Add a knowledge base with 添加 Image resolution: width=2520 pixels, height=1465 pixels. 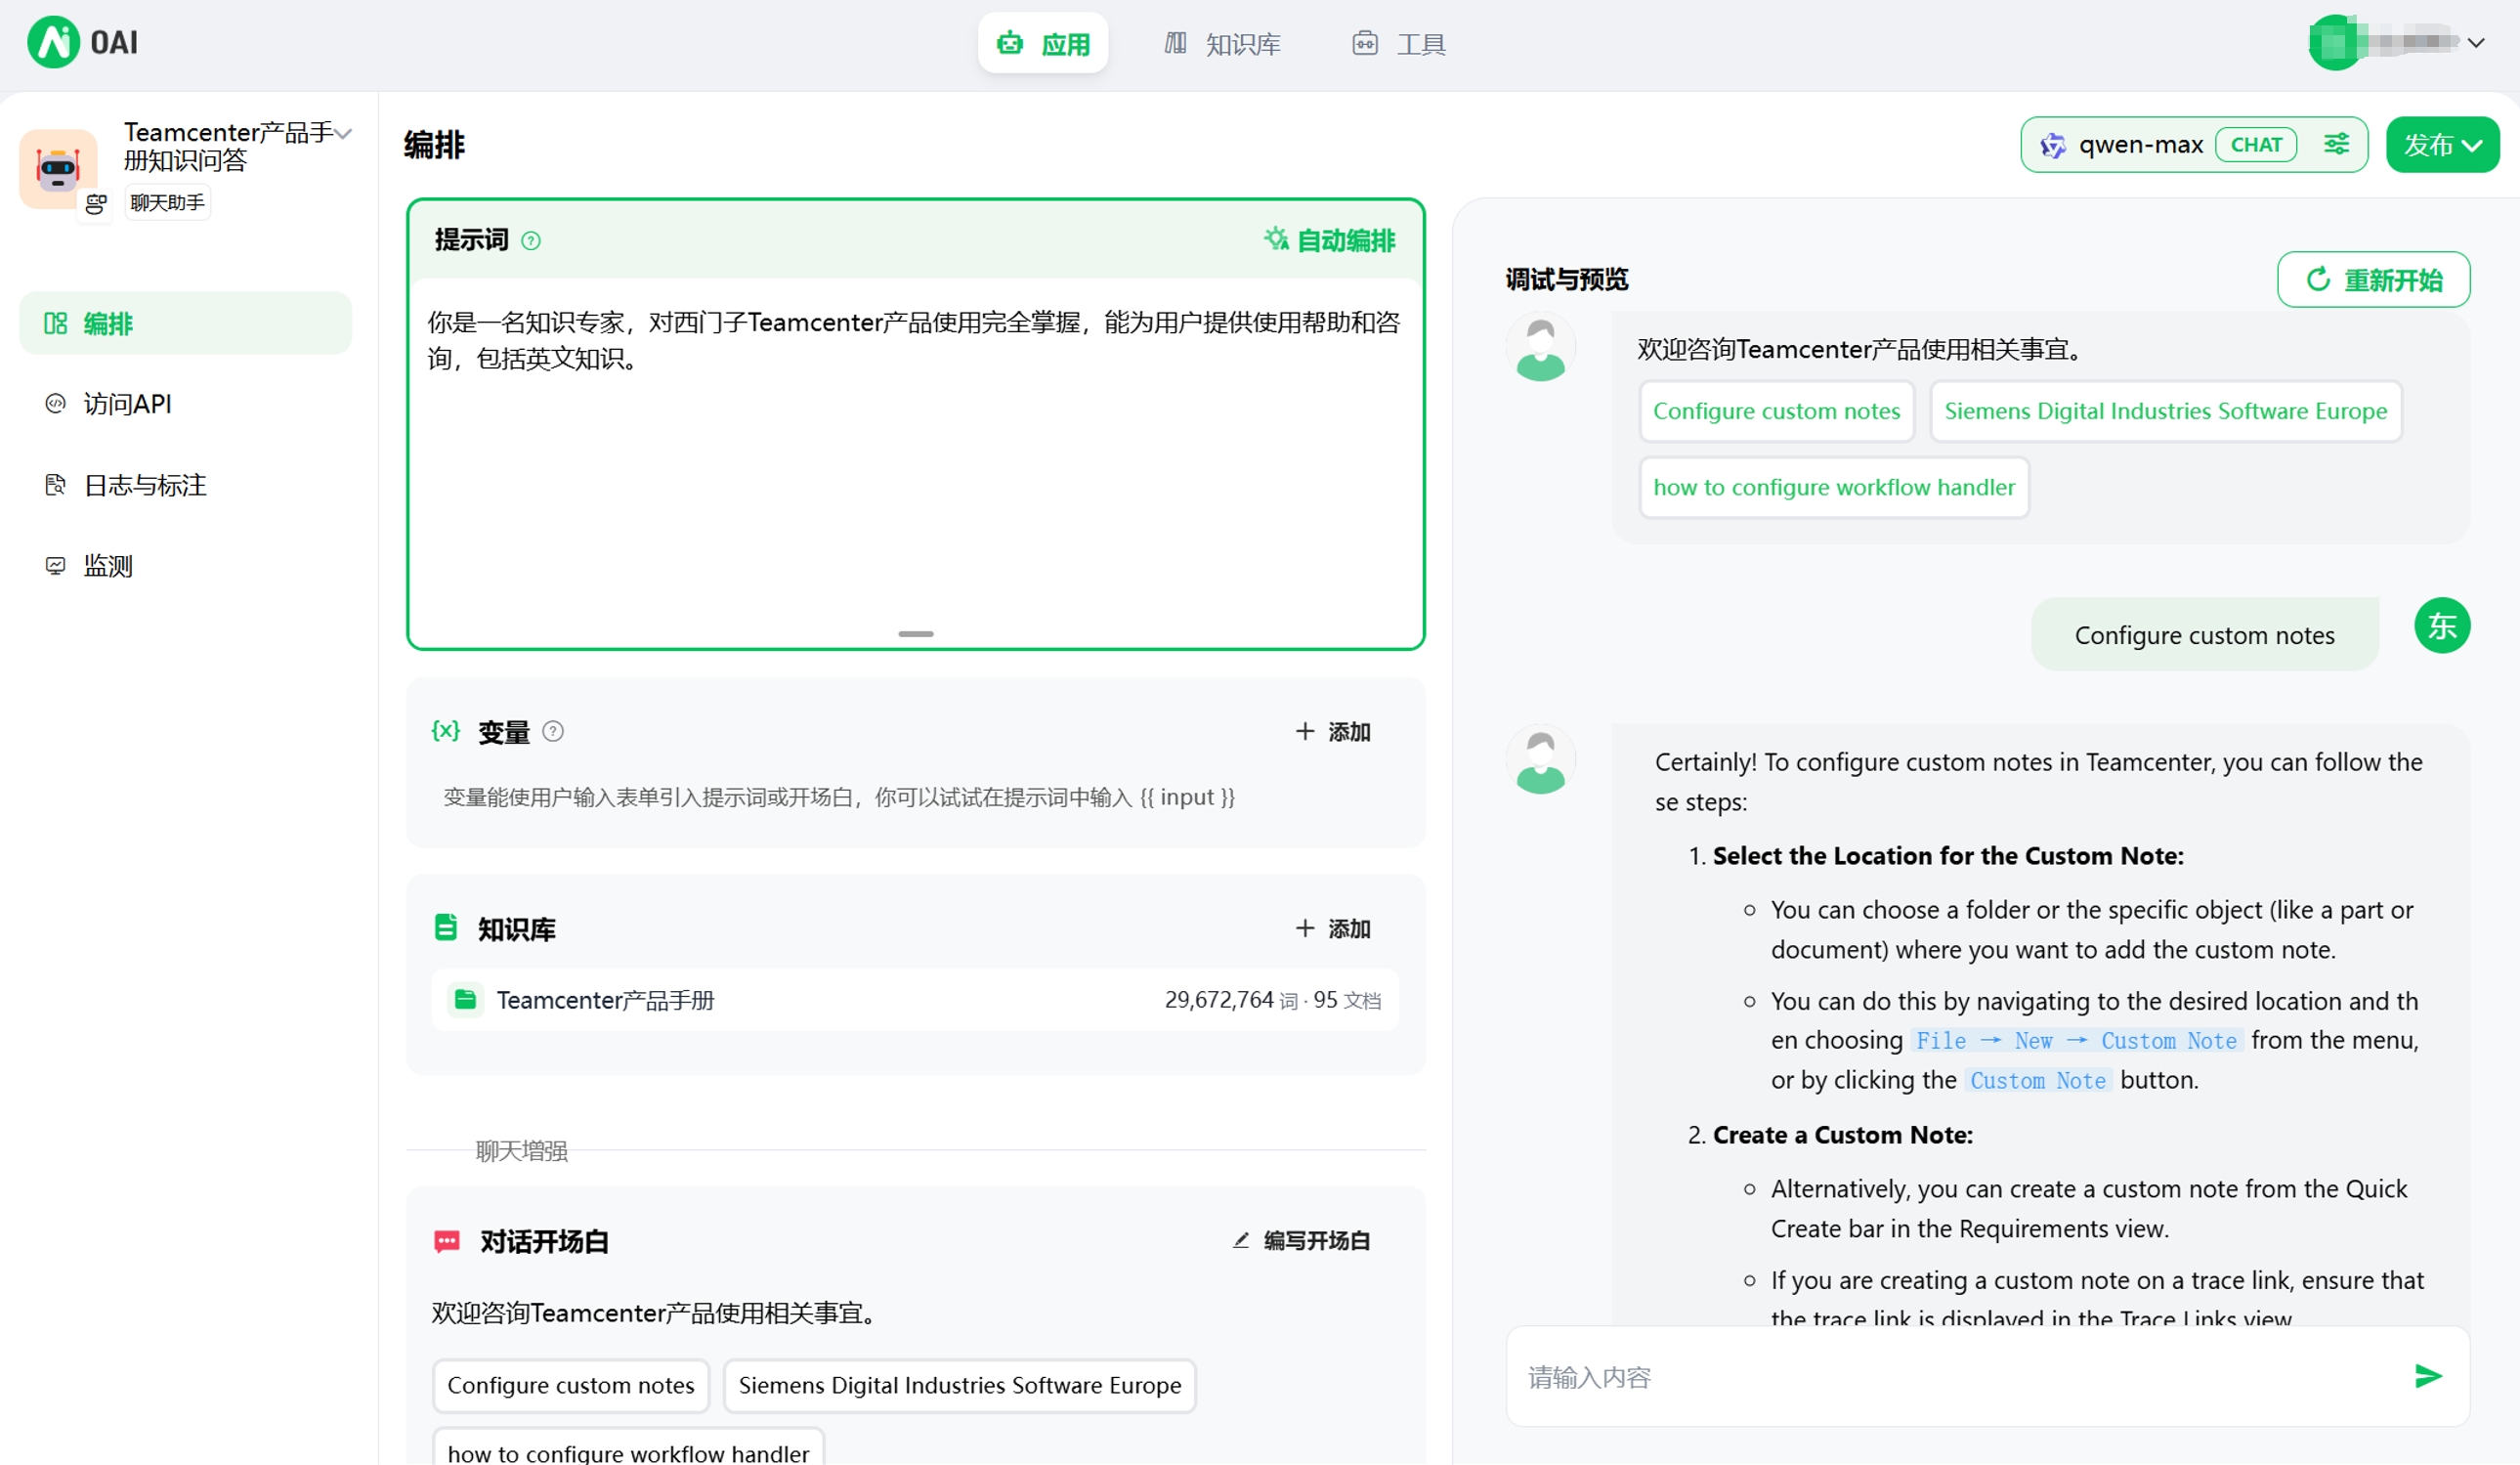(1333, 929)
